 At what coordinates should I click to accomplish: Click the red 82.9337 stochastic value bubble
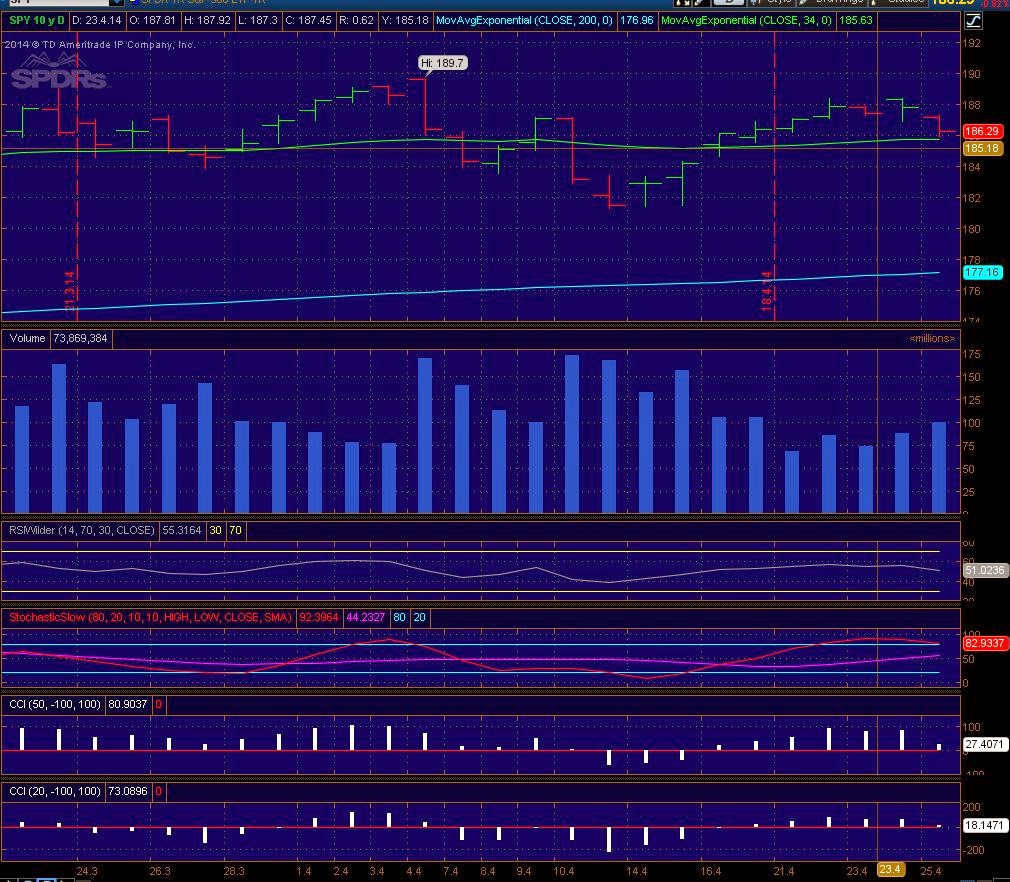[x=984, y=643]
